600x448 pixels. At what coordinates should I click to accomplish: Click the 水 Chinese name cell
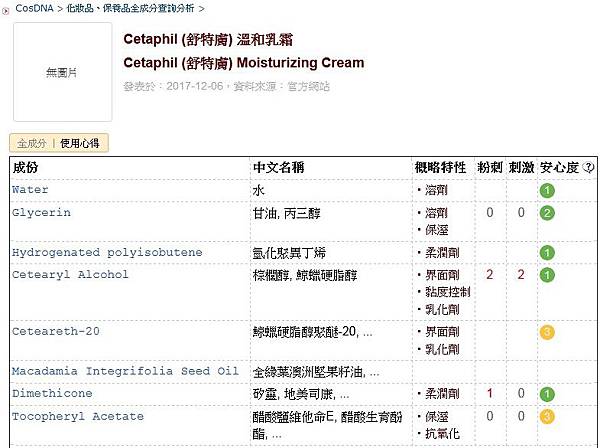258,191
